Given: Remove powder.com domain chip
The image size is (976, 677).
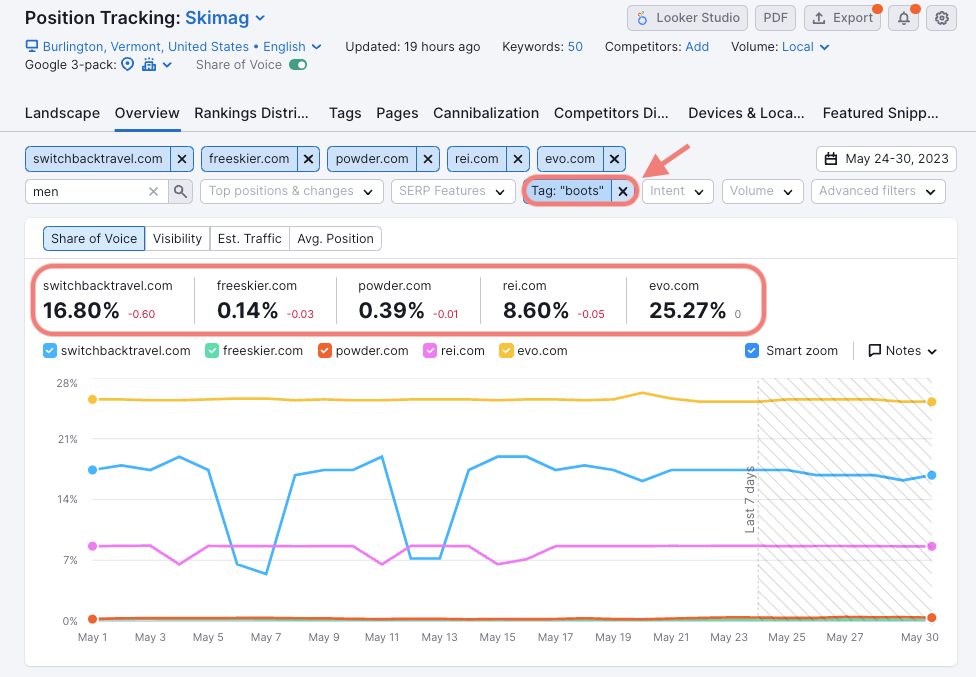Looking at the screenshot, I should 428,159.
